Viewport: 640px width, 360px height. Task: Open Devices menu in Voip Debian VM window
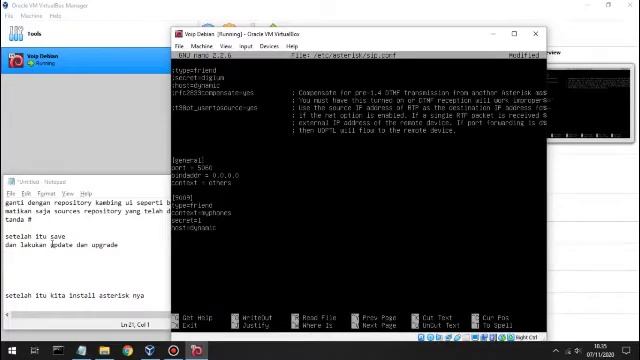pyautogui.click(x=269, y=46)
